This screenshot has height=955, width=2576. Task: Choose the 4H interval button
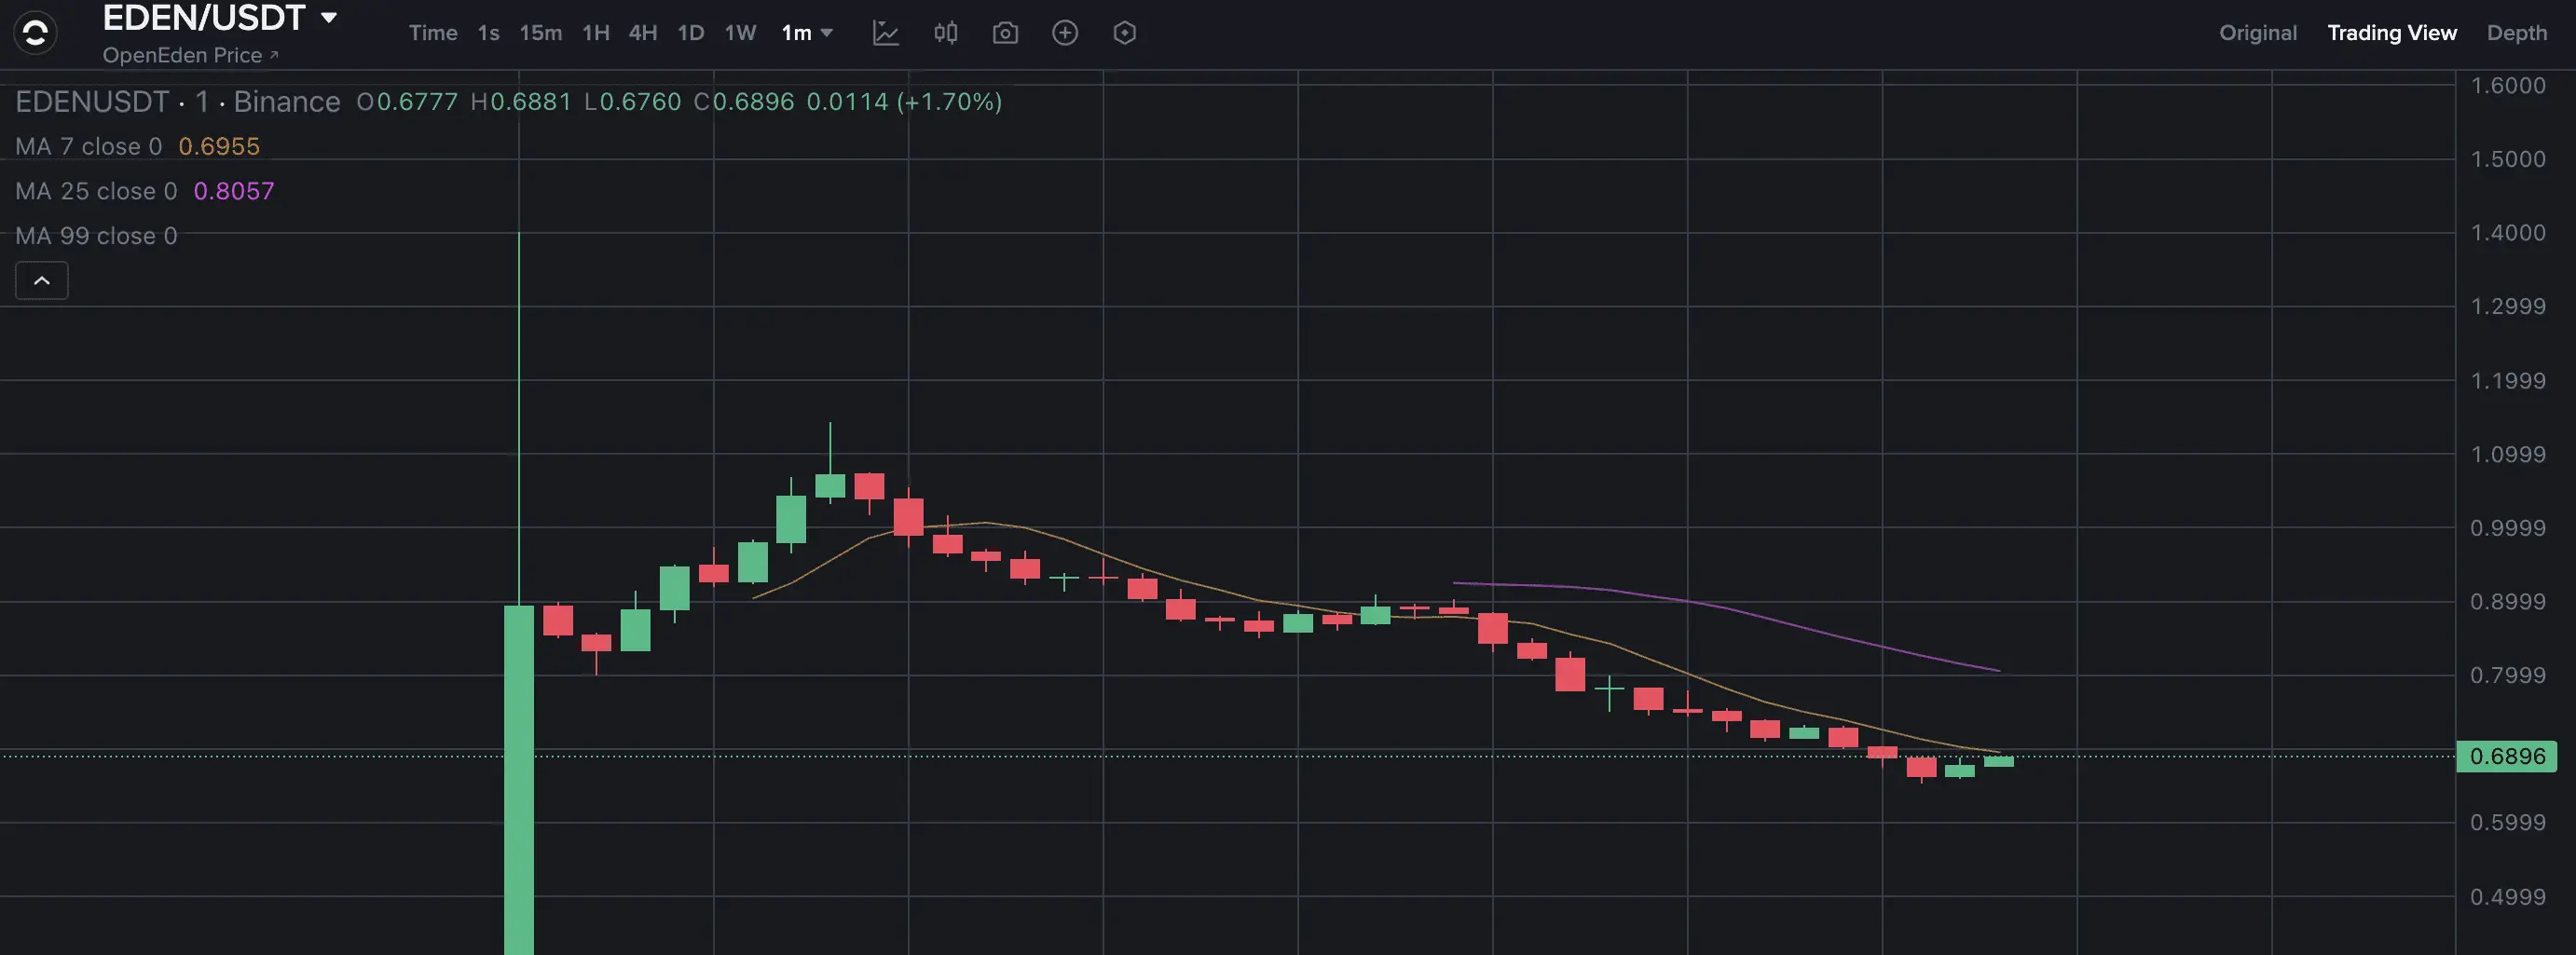pyautogui.click(x=643, y=33)
